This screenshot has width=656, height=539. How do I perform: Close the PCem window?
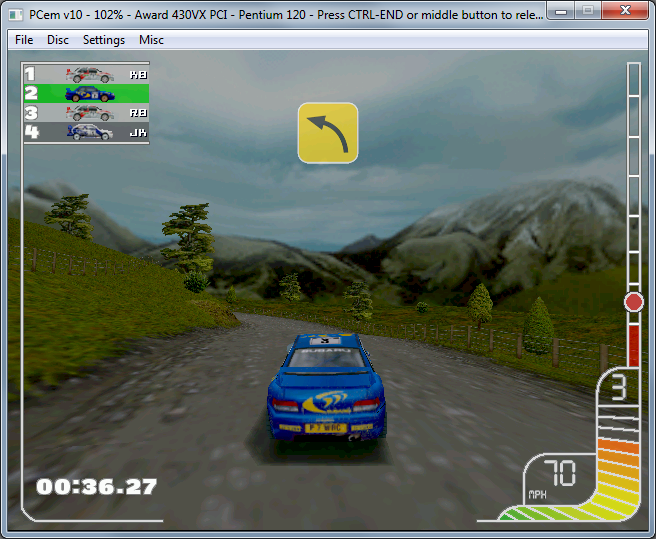point(625,11)
